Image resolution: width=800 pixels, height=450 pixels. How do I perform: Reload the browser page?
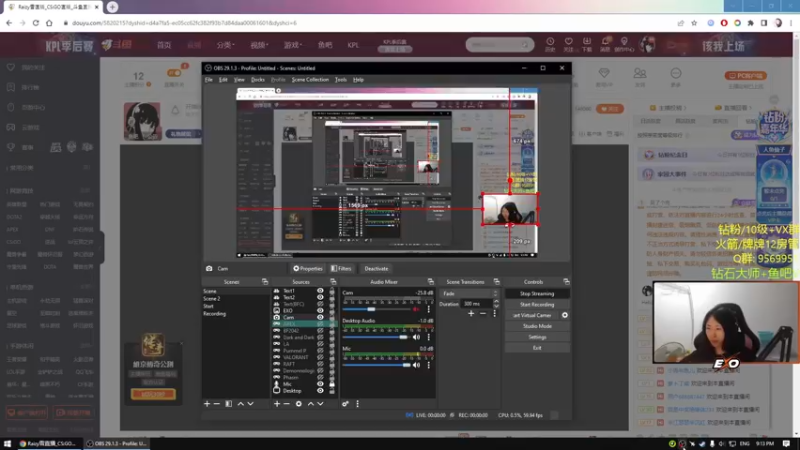tap(36, 23)
